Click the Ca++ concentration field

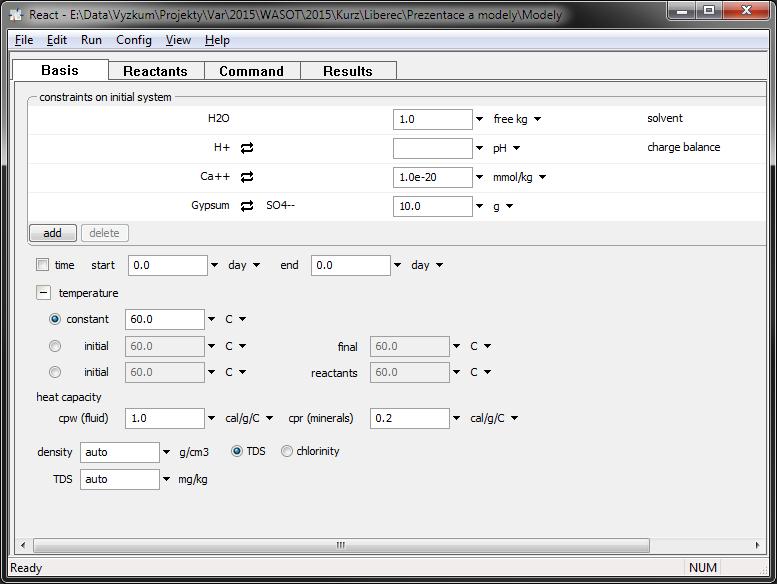[433, 177]
